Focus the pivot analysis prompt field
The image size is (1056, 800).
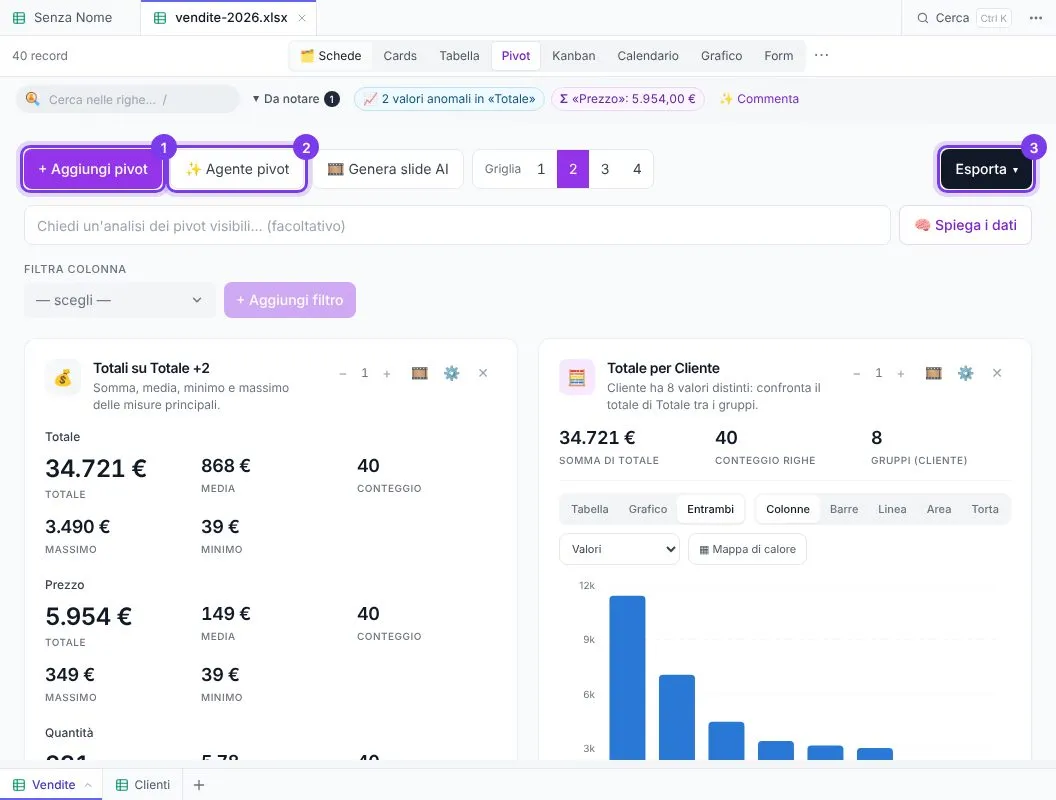457,226
